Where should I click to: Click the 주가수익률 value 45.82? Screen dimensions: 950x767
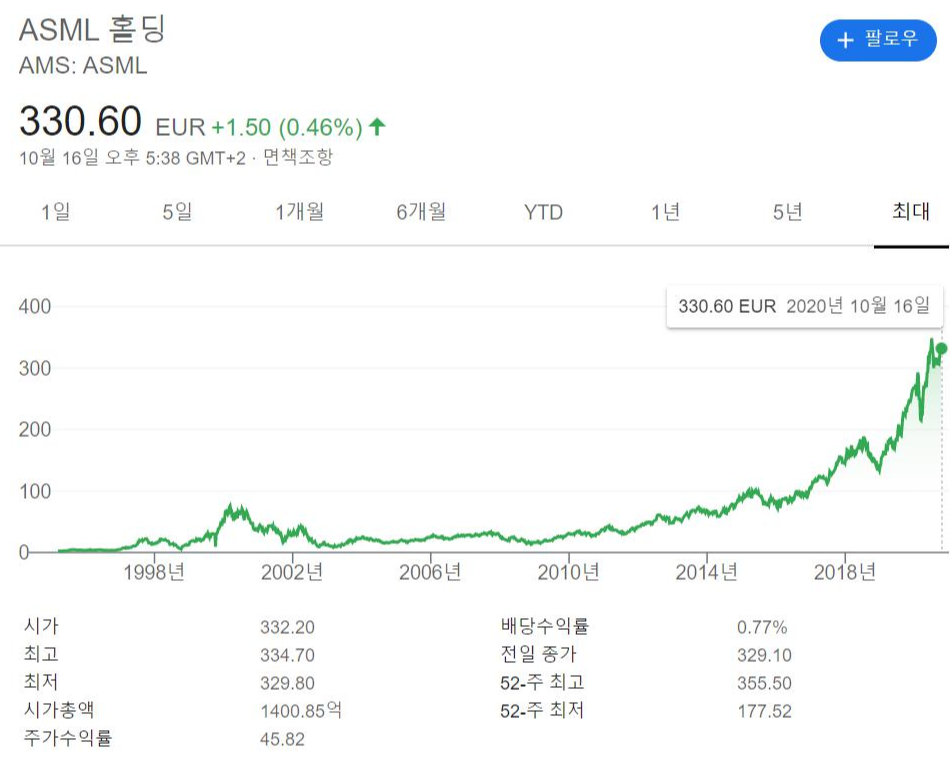tap(282, 739)
